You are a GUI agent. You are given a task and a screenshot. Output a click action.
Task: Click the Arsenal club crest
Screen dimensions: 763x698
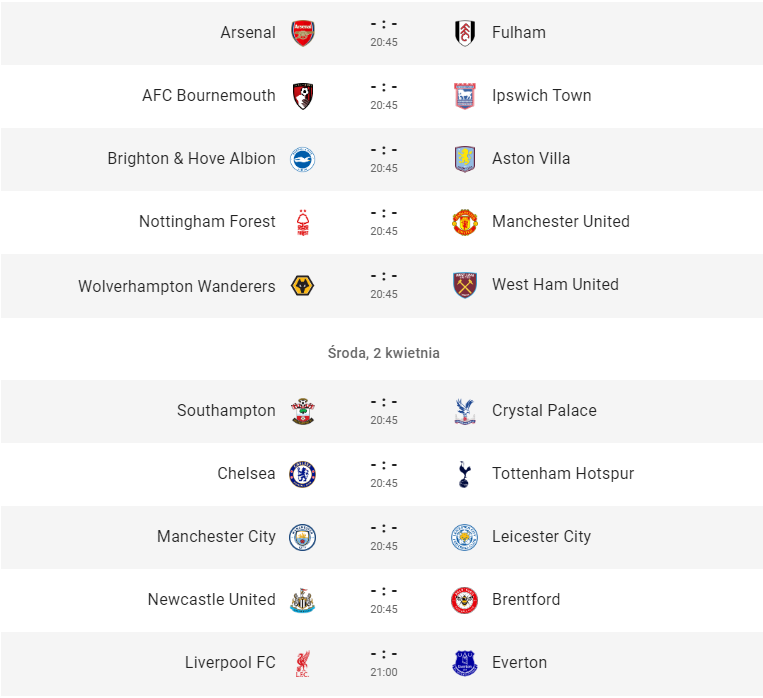point(303,33)
